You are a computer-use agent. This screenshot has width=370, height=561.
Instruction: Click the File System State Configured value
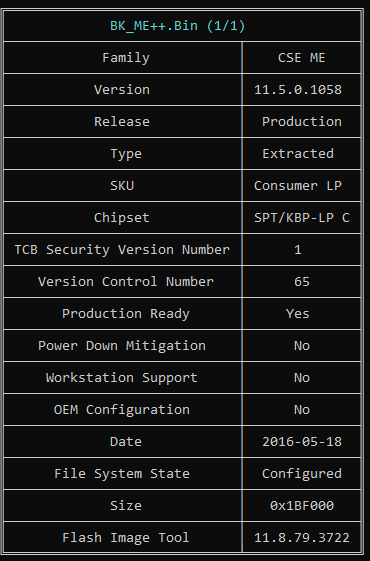302,474
